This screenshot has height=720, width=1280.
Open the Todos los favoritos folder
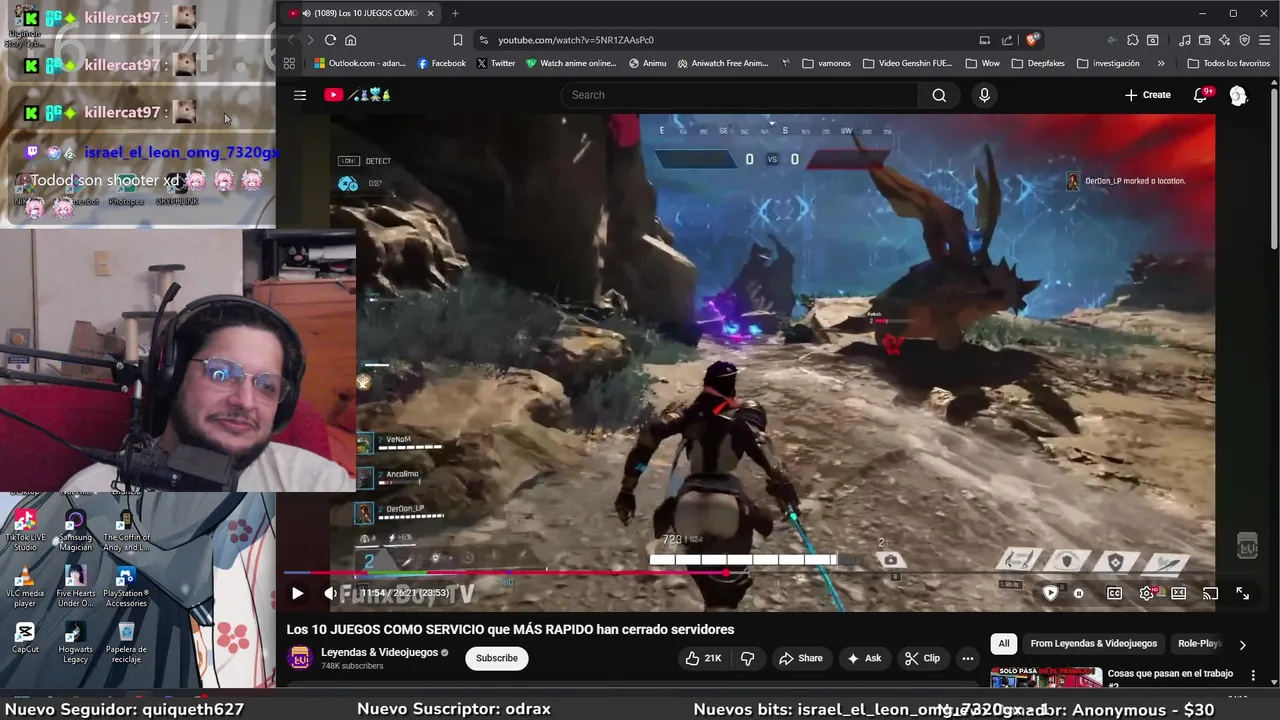1228,63
